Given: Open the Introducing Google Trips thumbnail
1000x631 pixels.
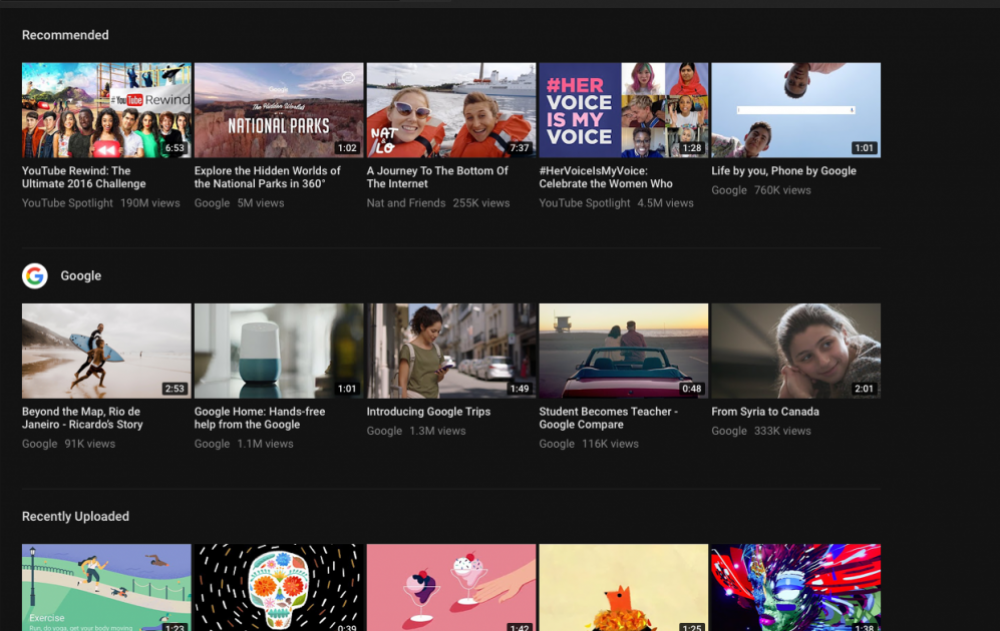Looking at the screenshot, I should pos(451,351).
